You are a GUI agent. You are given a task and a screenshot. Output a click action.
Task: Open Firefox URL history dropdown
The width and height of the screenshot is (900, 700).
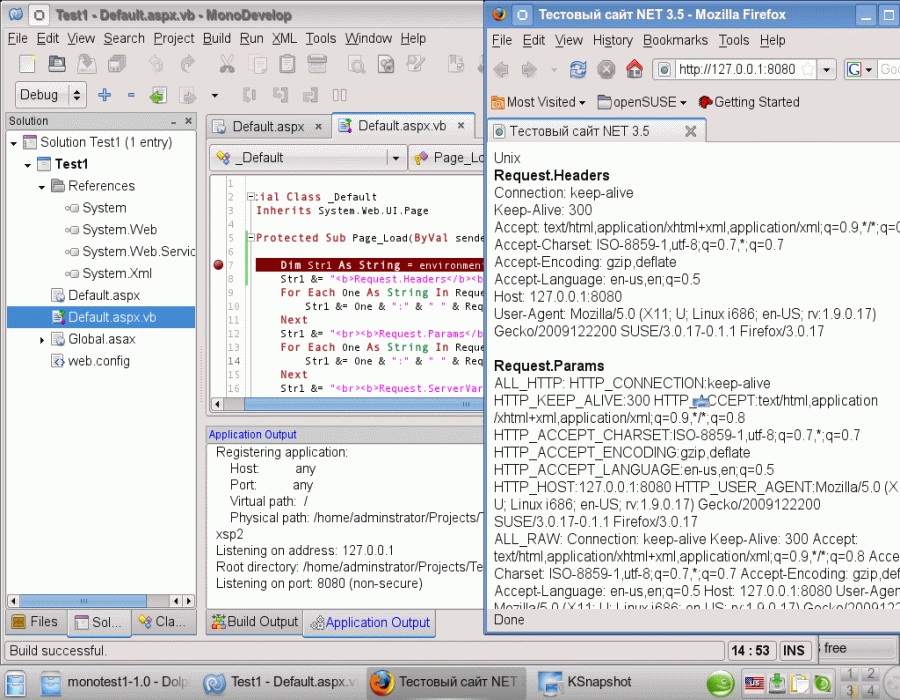click(x=827, y=70)
